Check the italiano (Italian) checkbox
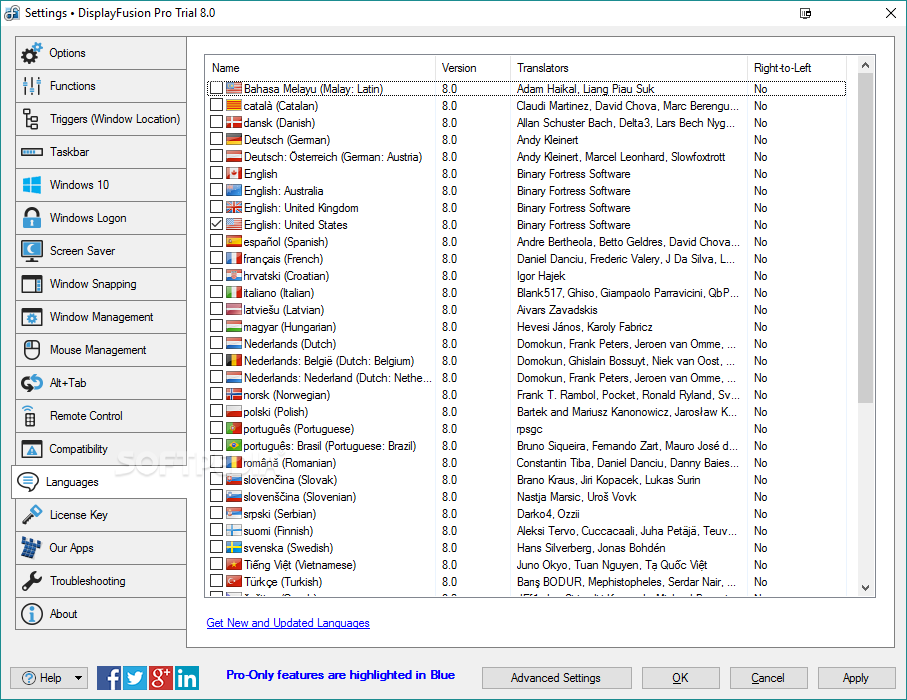The image size is (907, 700). (216, 292)
